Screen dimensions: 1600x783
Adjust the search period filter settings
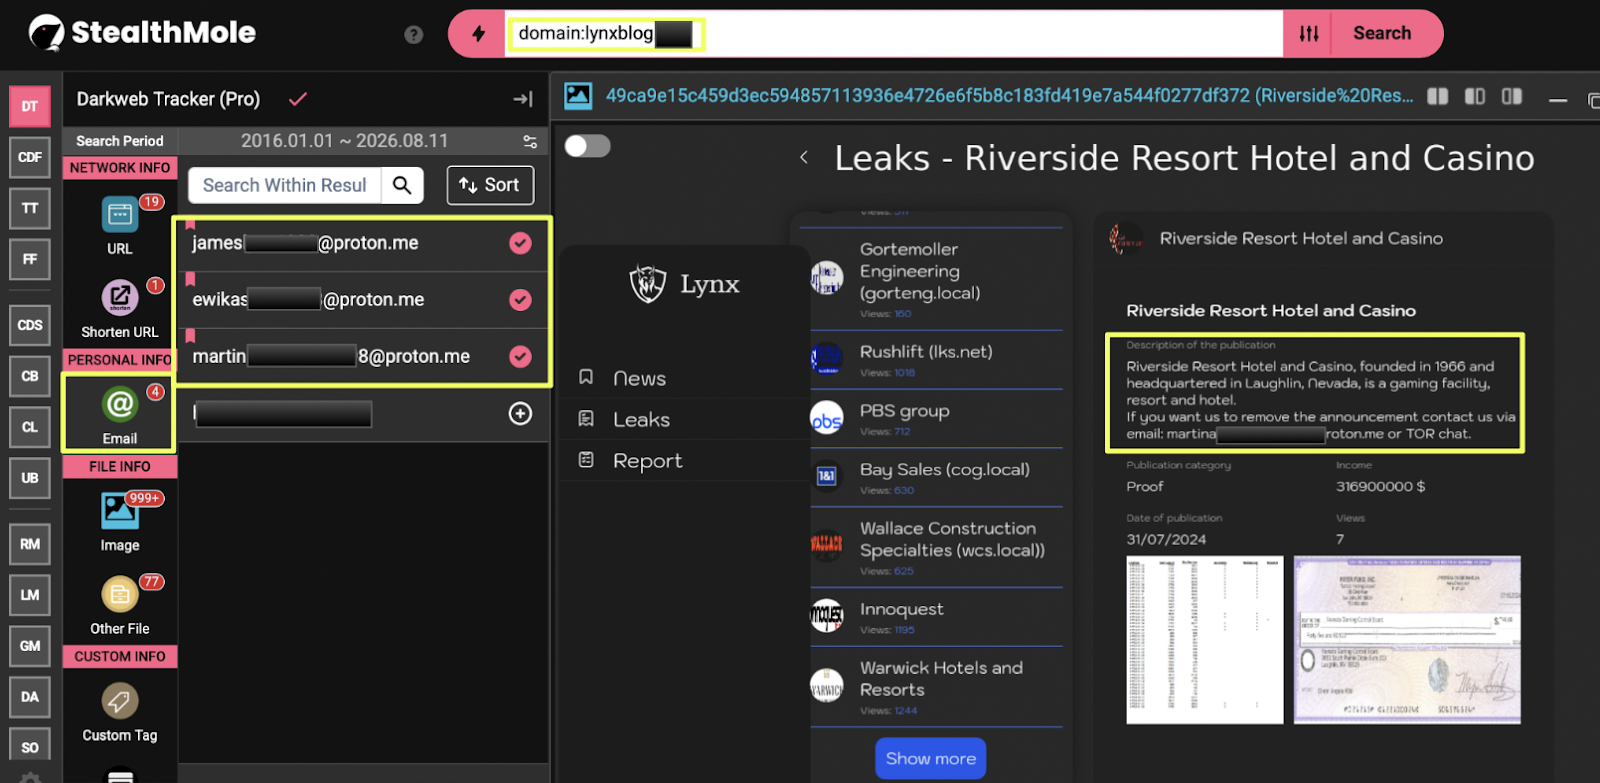tap(530, 141)
